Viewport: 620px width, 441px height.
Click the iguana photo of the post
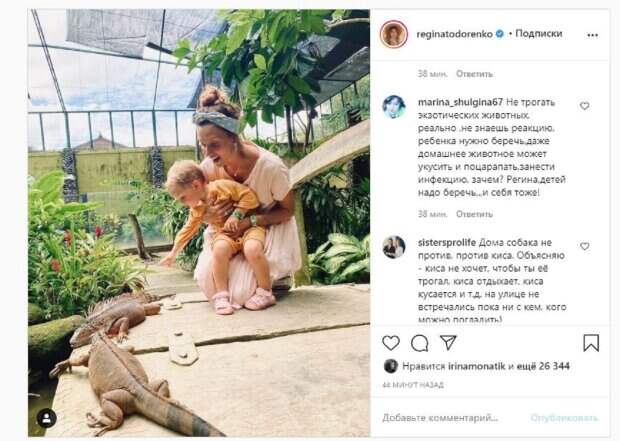190,220
